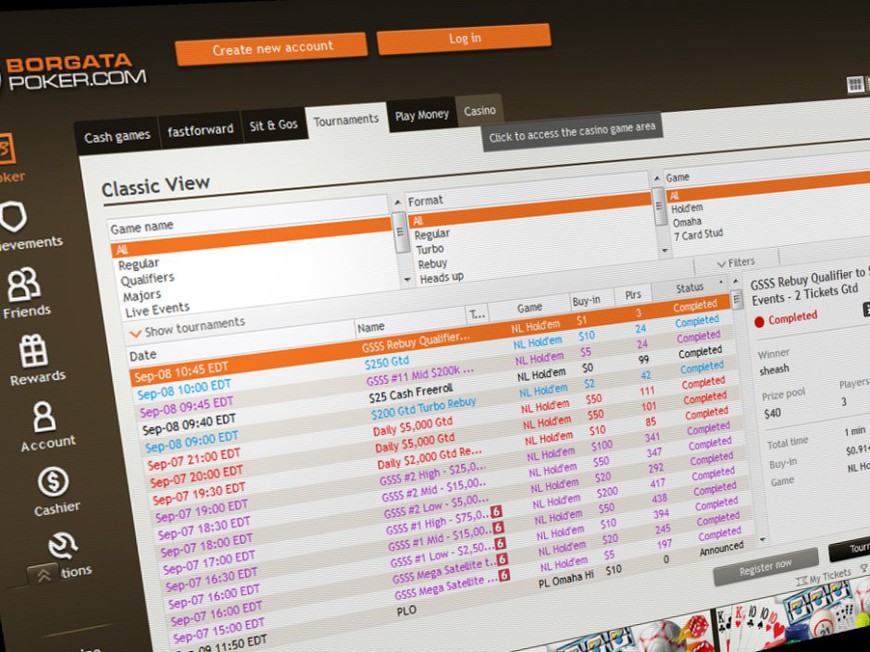Click Format list scroll-up arrow

(657, 179)
